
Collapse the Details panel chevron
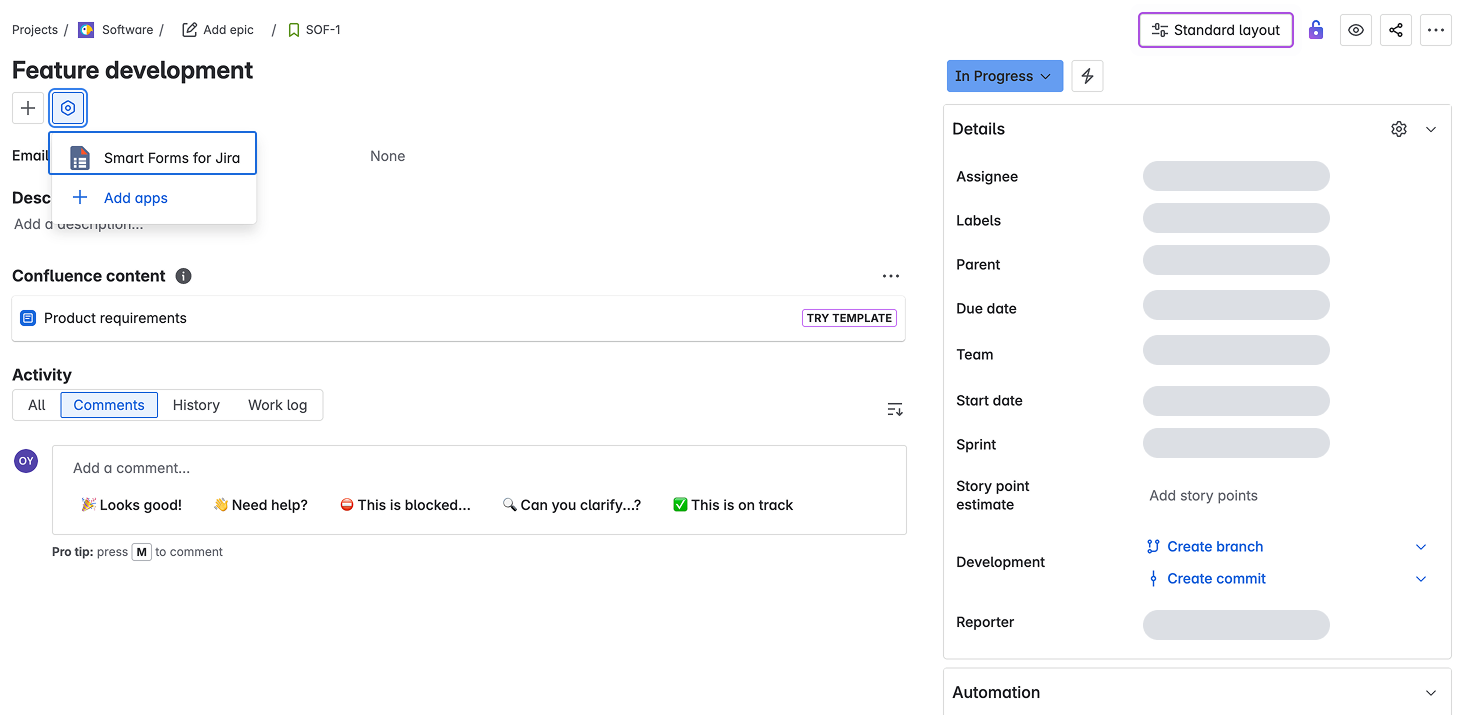coord(1431,129)
